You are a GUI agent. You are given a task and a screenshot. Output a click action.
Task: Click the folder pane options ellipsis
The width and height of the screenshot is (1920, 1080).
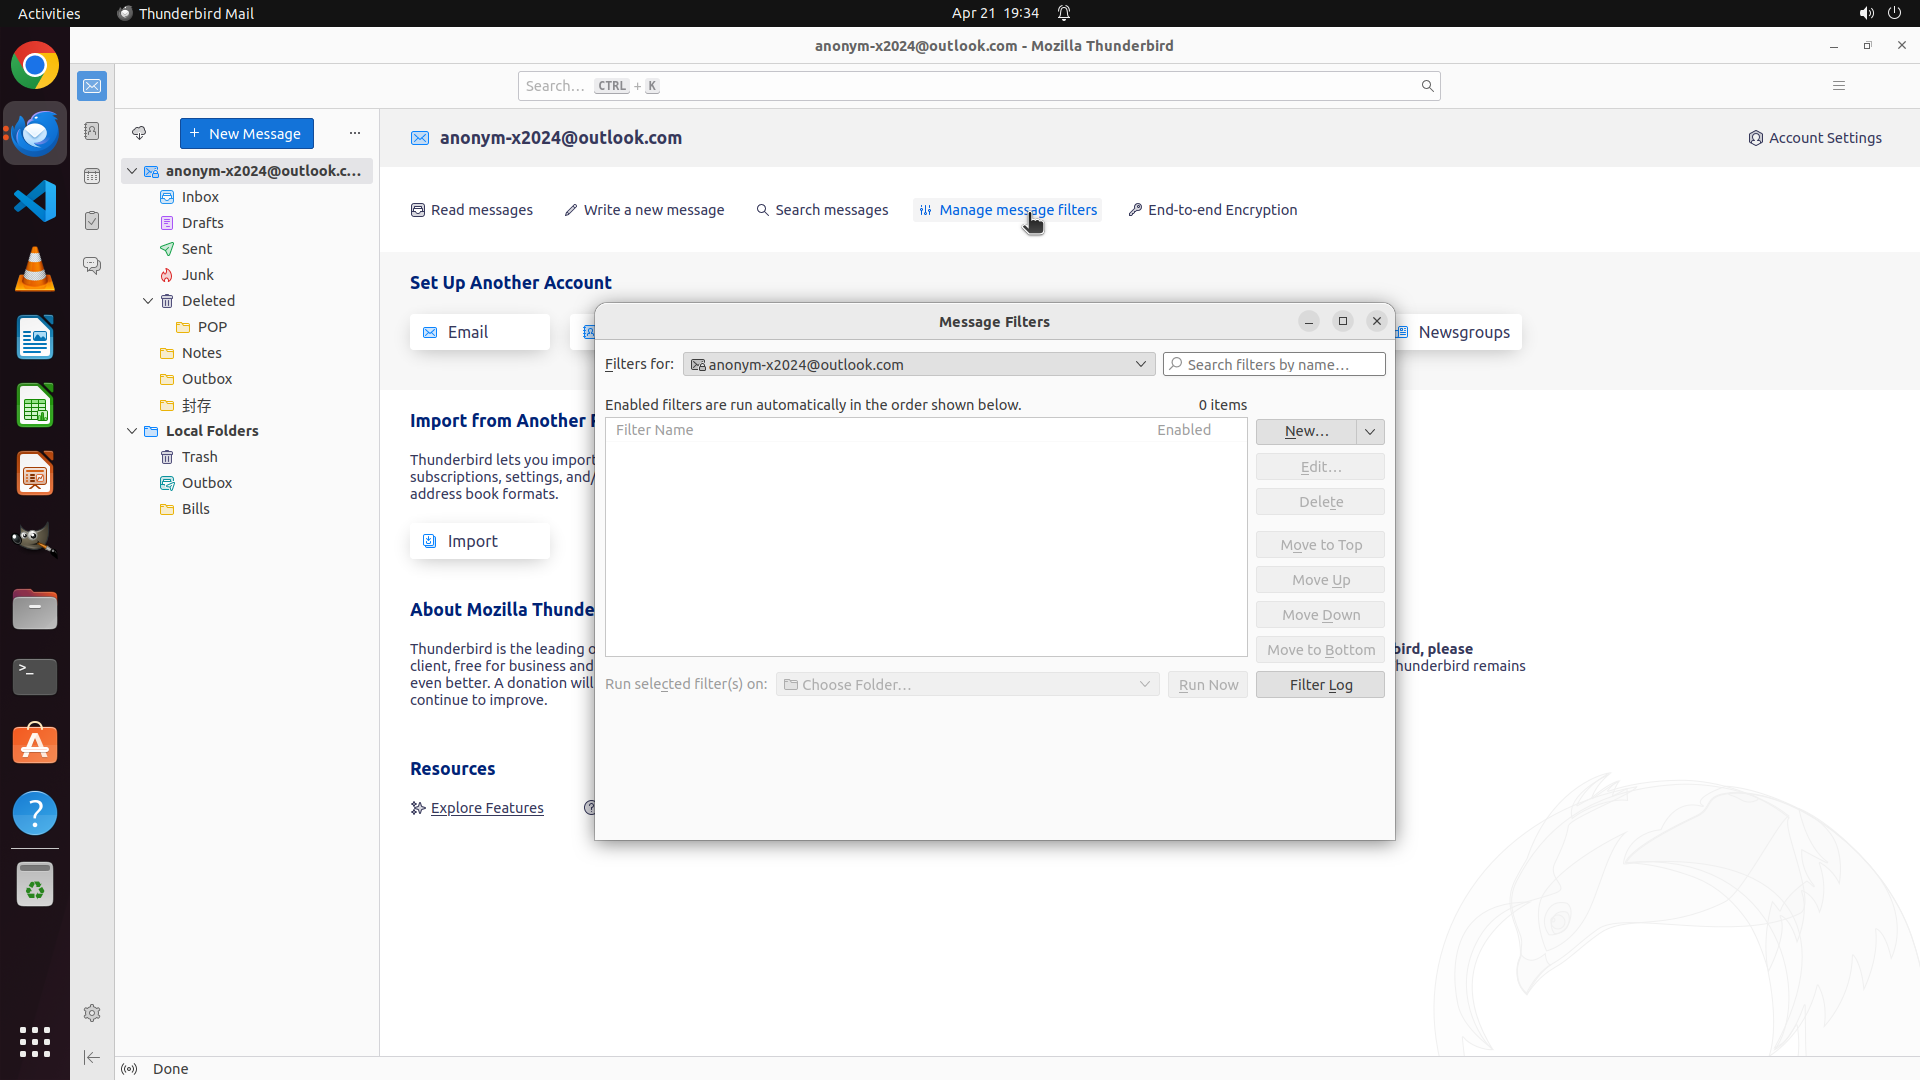(x=355, y=133)
